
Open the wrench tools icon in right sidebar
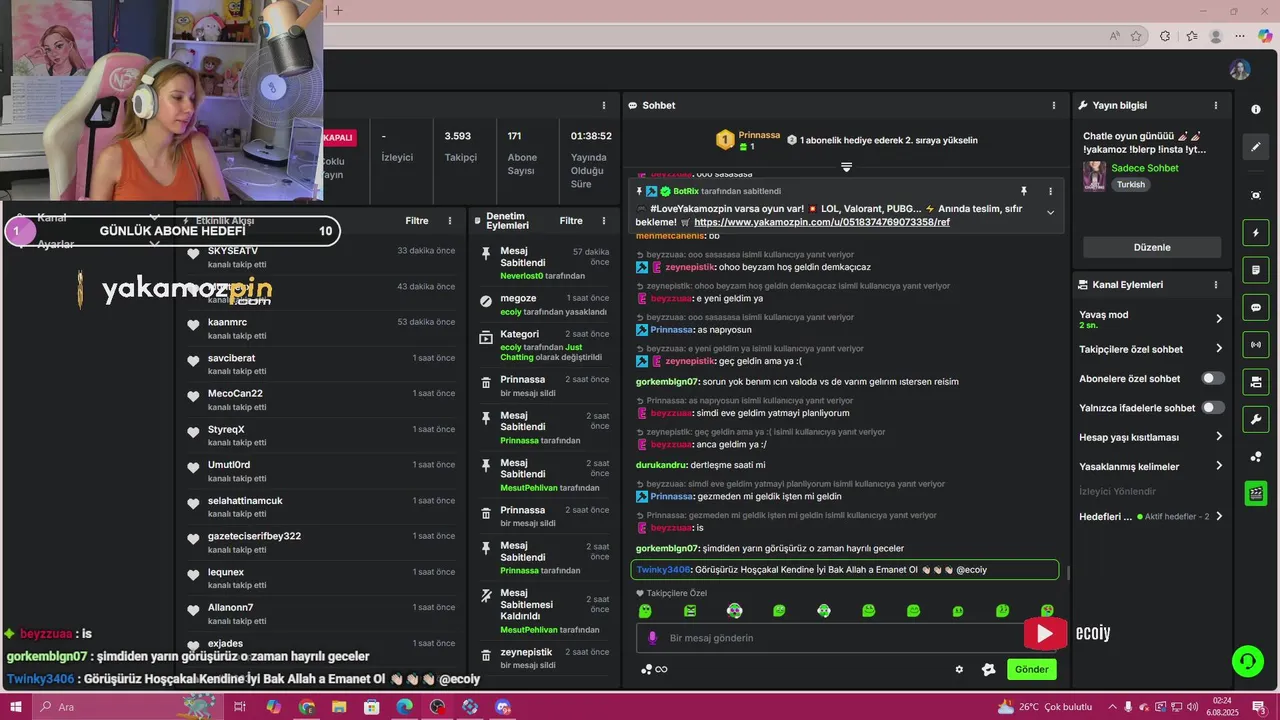(x=1256, y=419)
